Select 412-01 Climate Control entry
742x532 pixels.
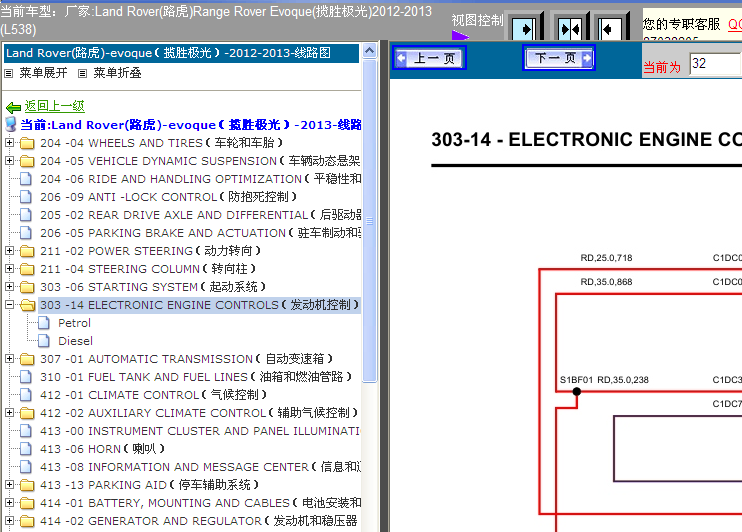click(x=154, y=395)
